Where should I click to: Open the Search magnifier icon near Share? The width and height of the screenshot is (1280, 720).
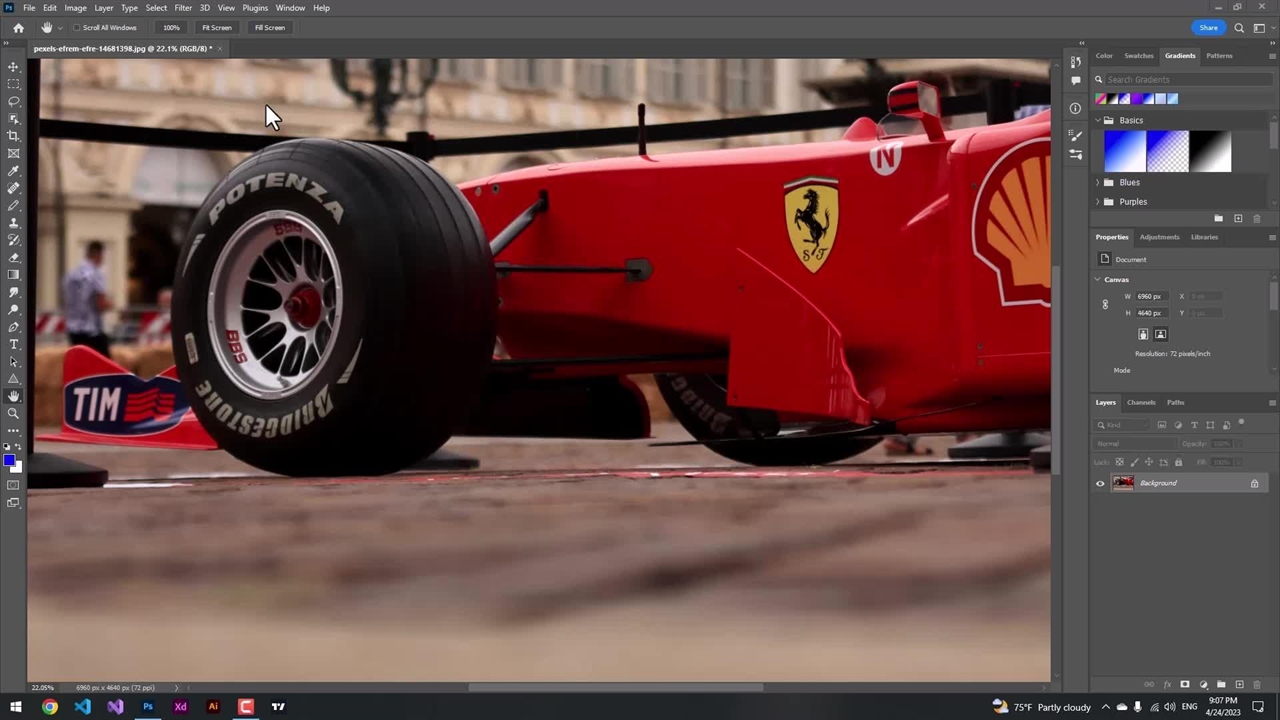(x=1239, y=28)
